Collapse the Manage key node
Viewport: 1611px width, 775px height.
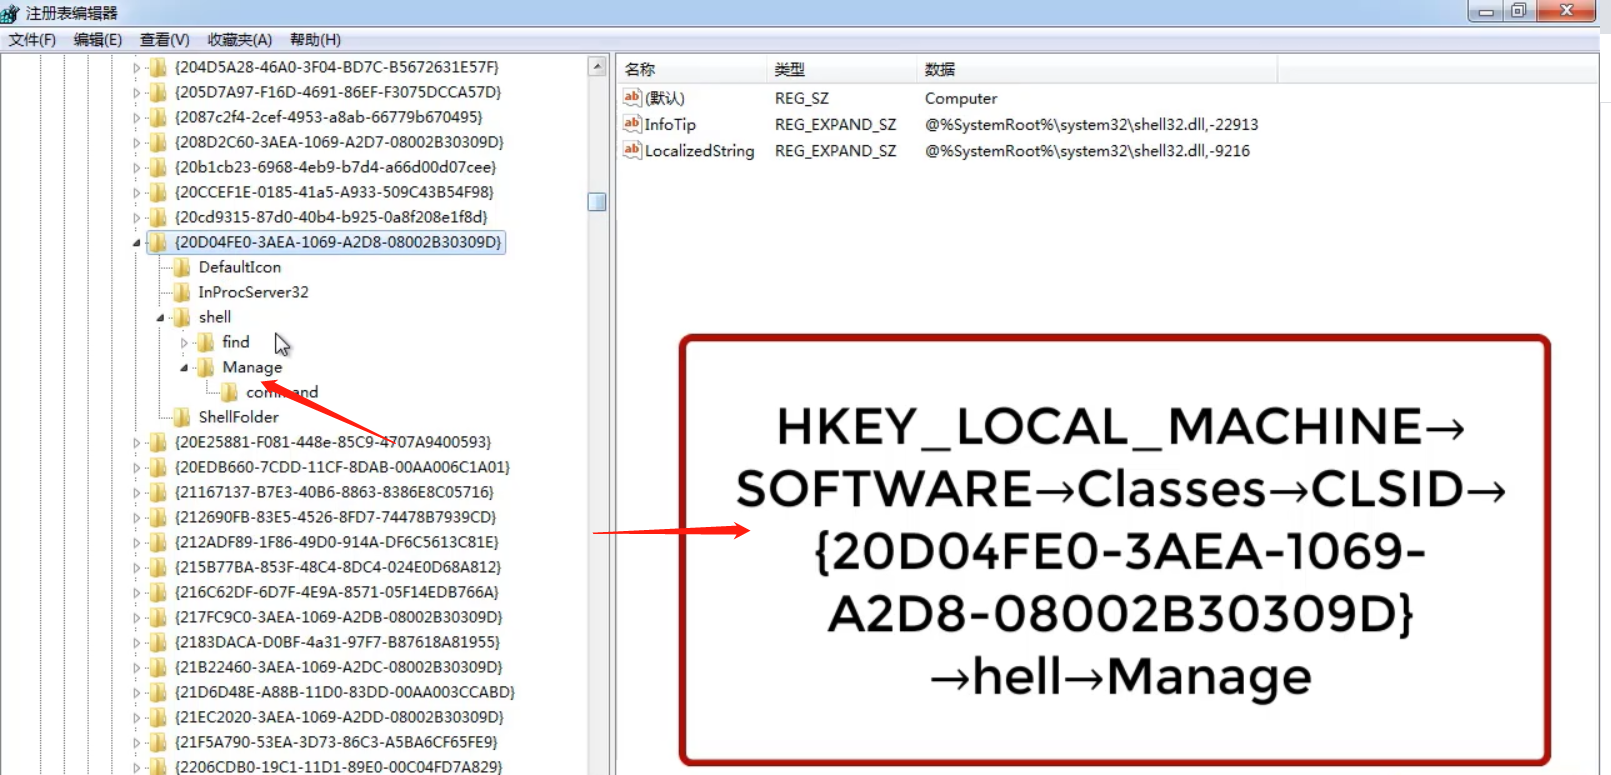(185, 368)
